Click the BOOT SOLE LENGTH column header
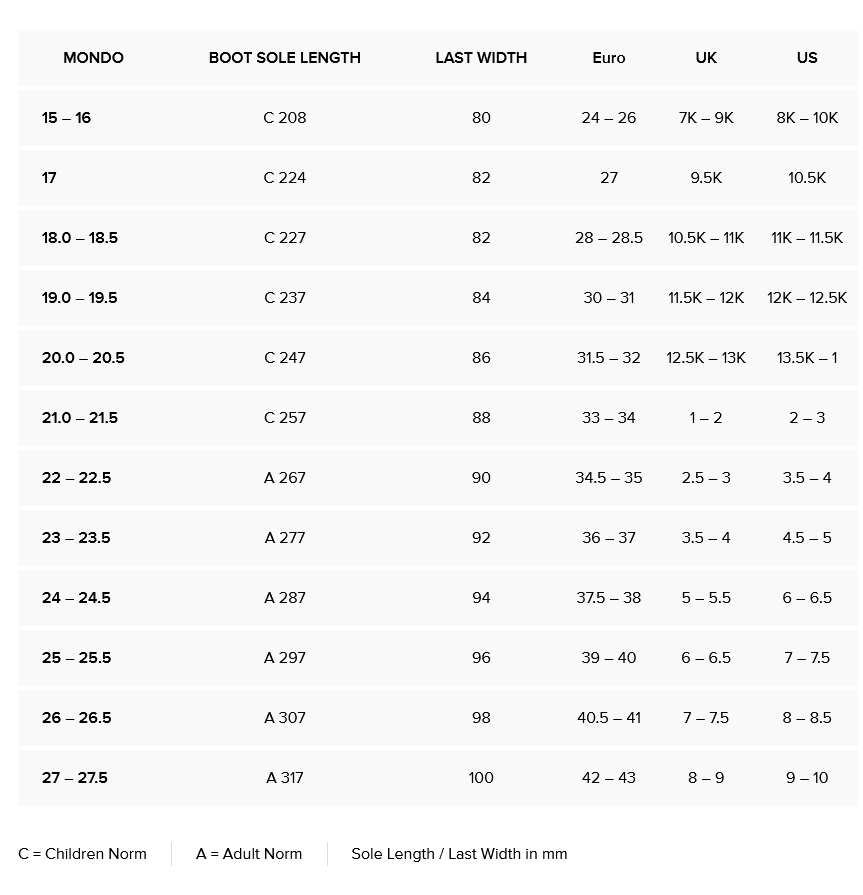 pos(285,58)
